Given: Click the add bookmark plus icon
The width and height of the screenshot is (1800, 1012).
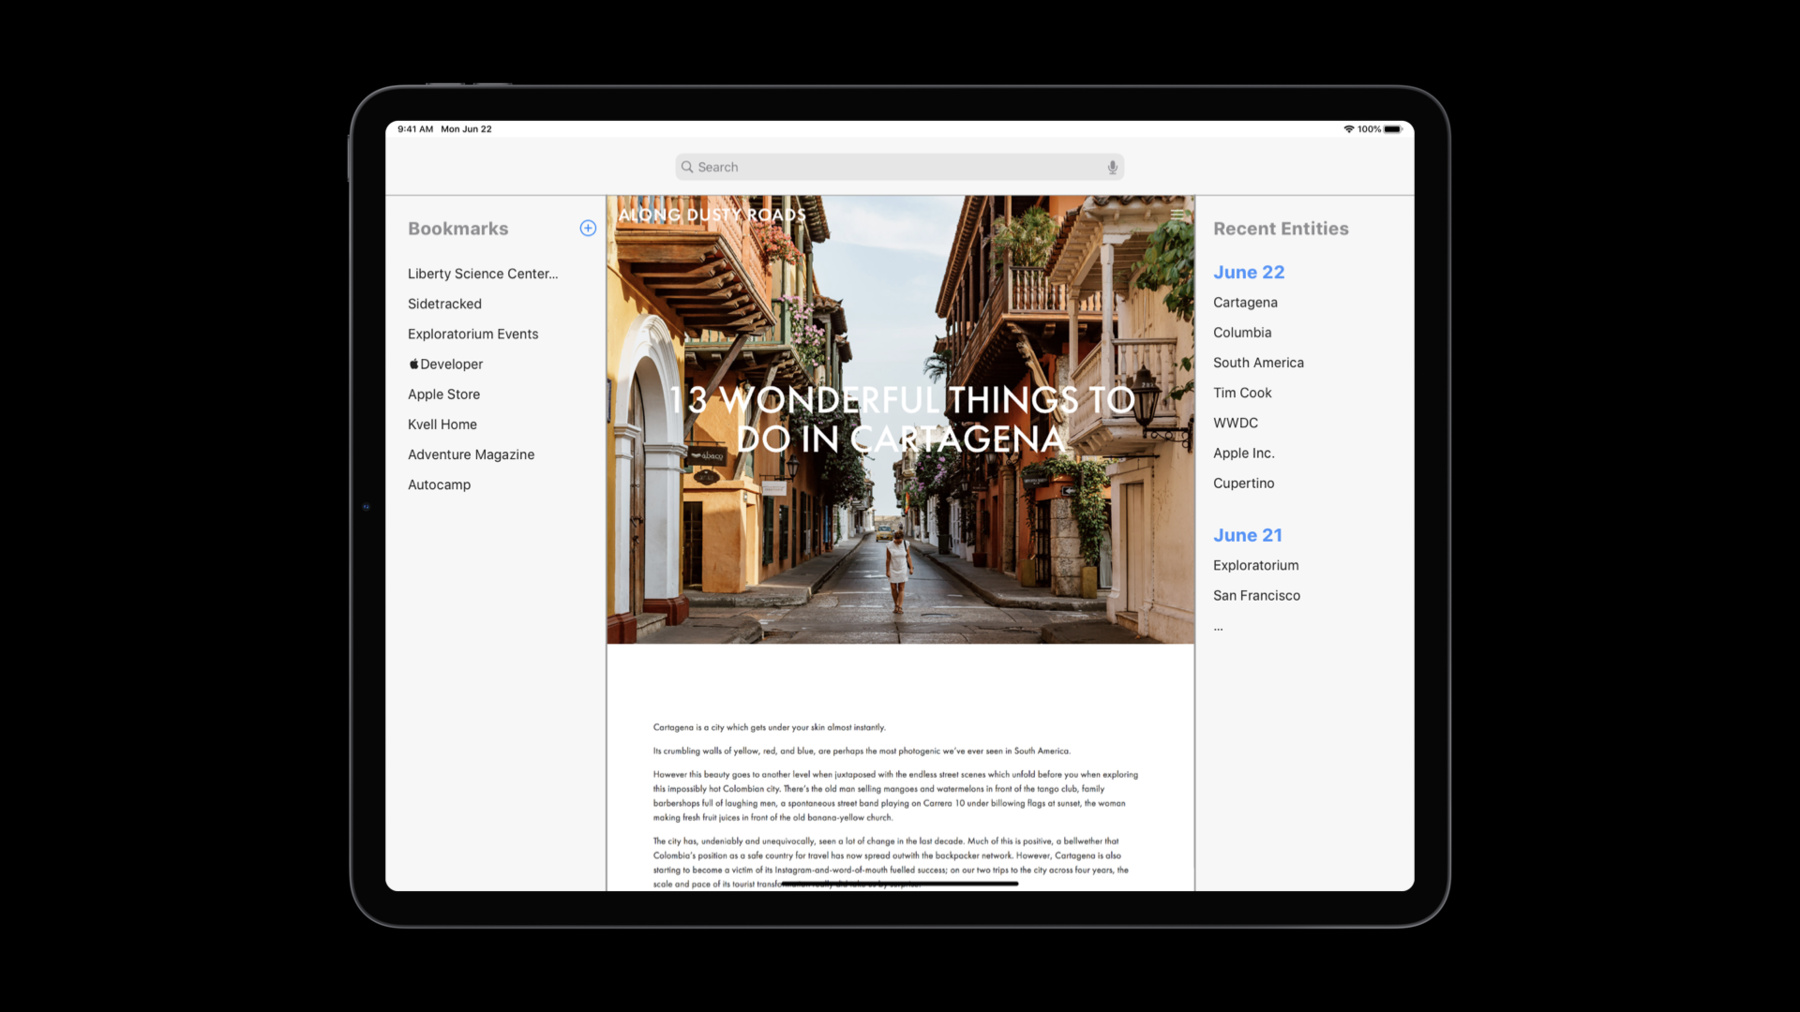Looking at the screenshot, I should pos(588,228).
